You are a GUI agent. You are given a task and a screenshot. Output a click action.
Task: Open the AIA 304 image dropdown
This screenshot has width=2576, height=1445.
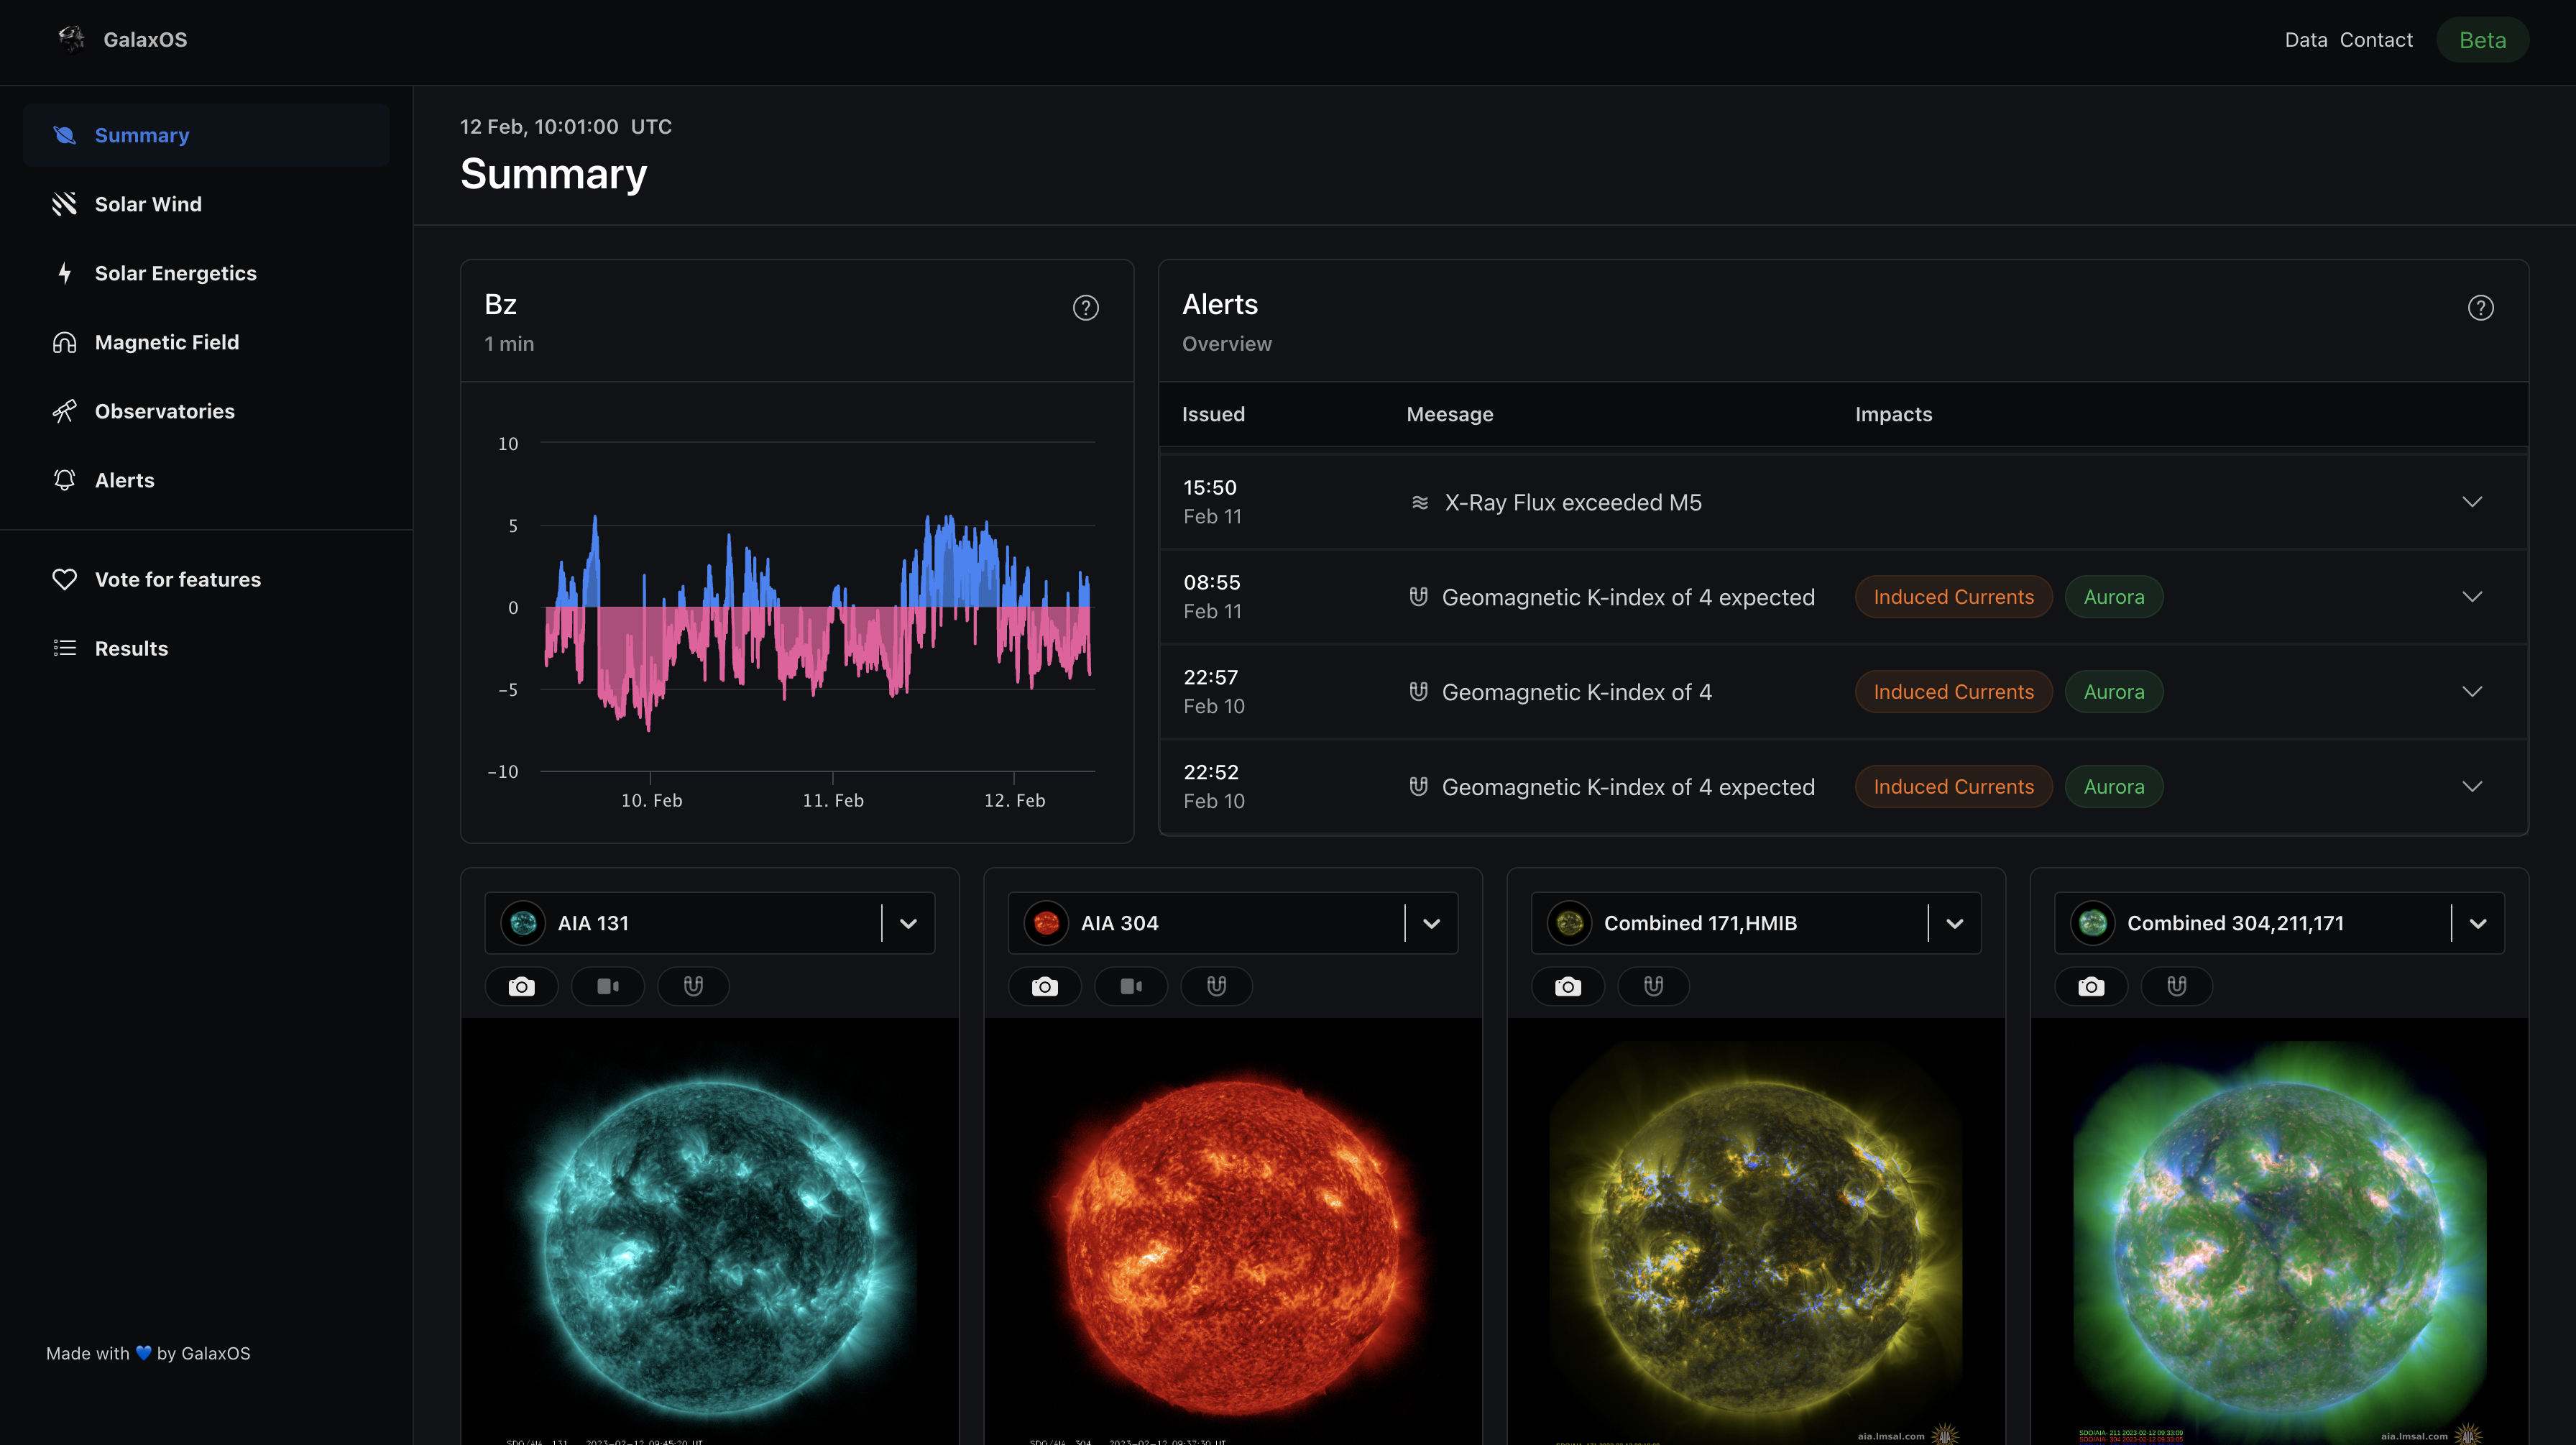point(1431,923)
